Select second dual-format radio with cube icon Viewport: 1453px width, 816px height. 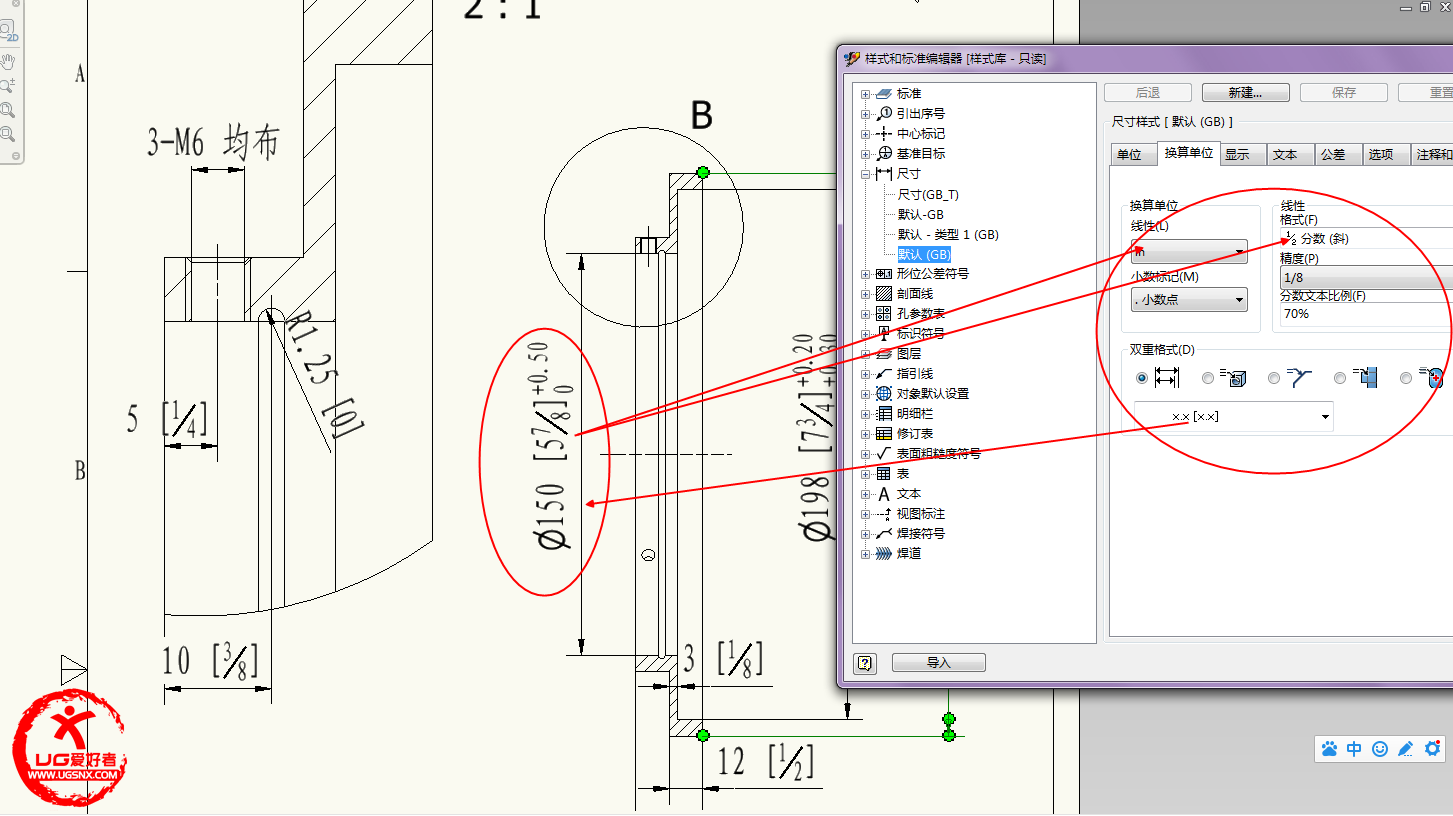(x=1208, y=378)
